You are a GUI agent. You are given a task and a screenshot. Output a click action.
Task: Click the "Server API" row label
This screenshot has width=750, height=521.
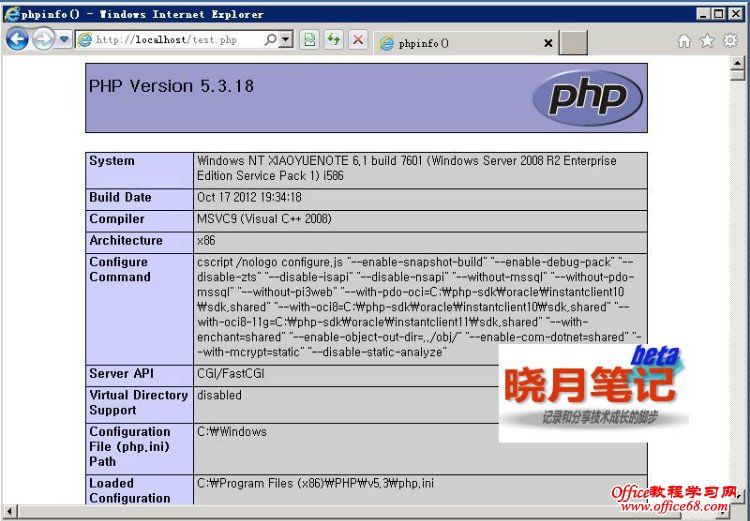[x=121, y=374]
